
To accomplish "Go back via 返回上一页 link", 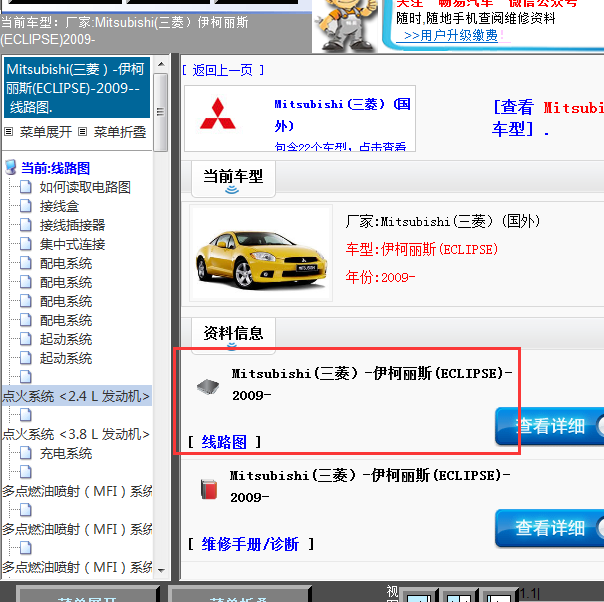I will click(223, 70).
